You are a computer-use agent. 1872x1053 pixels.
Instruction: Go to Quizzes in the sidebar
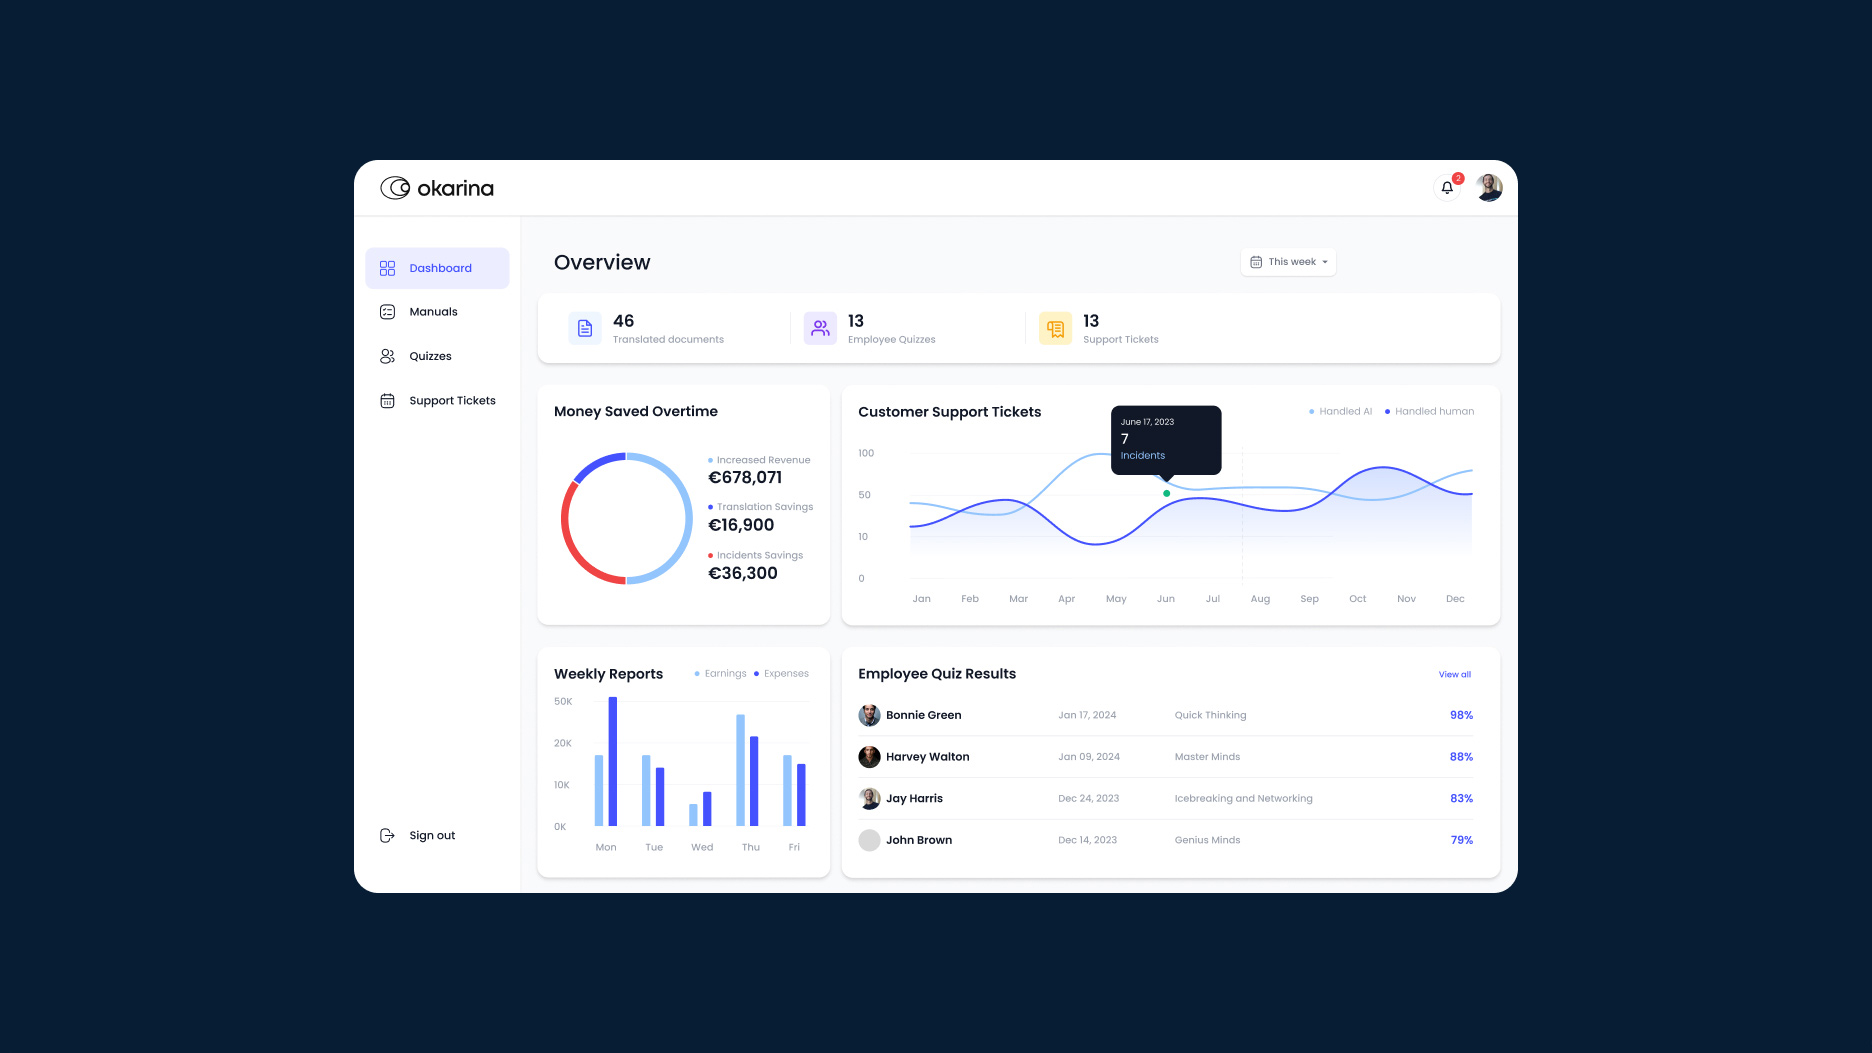430,356
